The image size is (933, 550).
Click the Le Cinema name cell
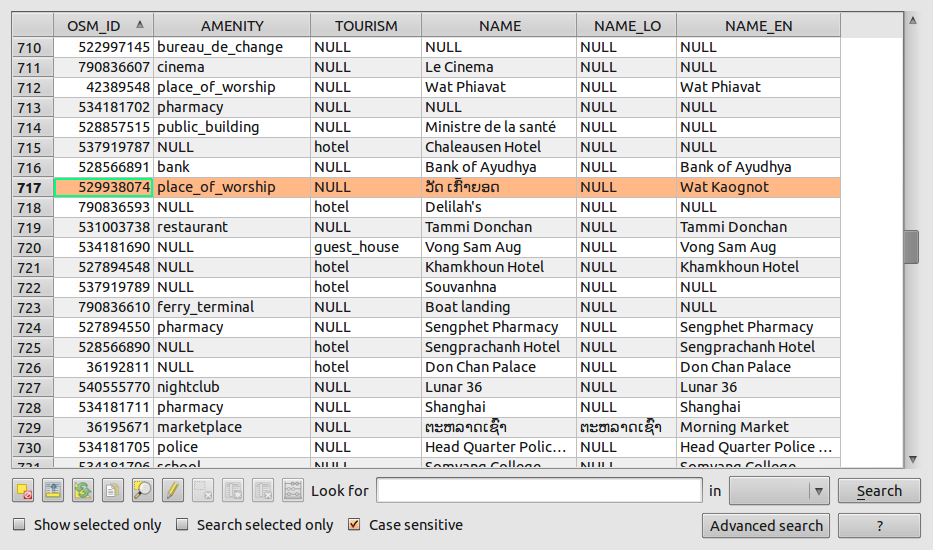(x=499, y=67)
